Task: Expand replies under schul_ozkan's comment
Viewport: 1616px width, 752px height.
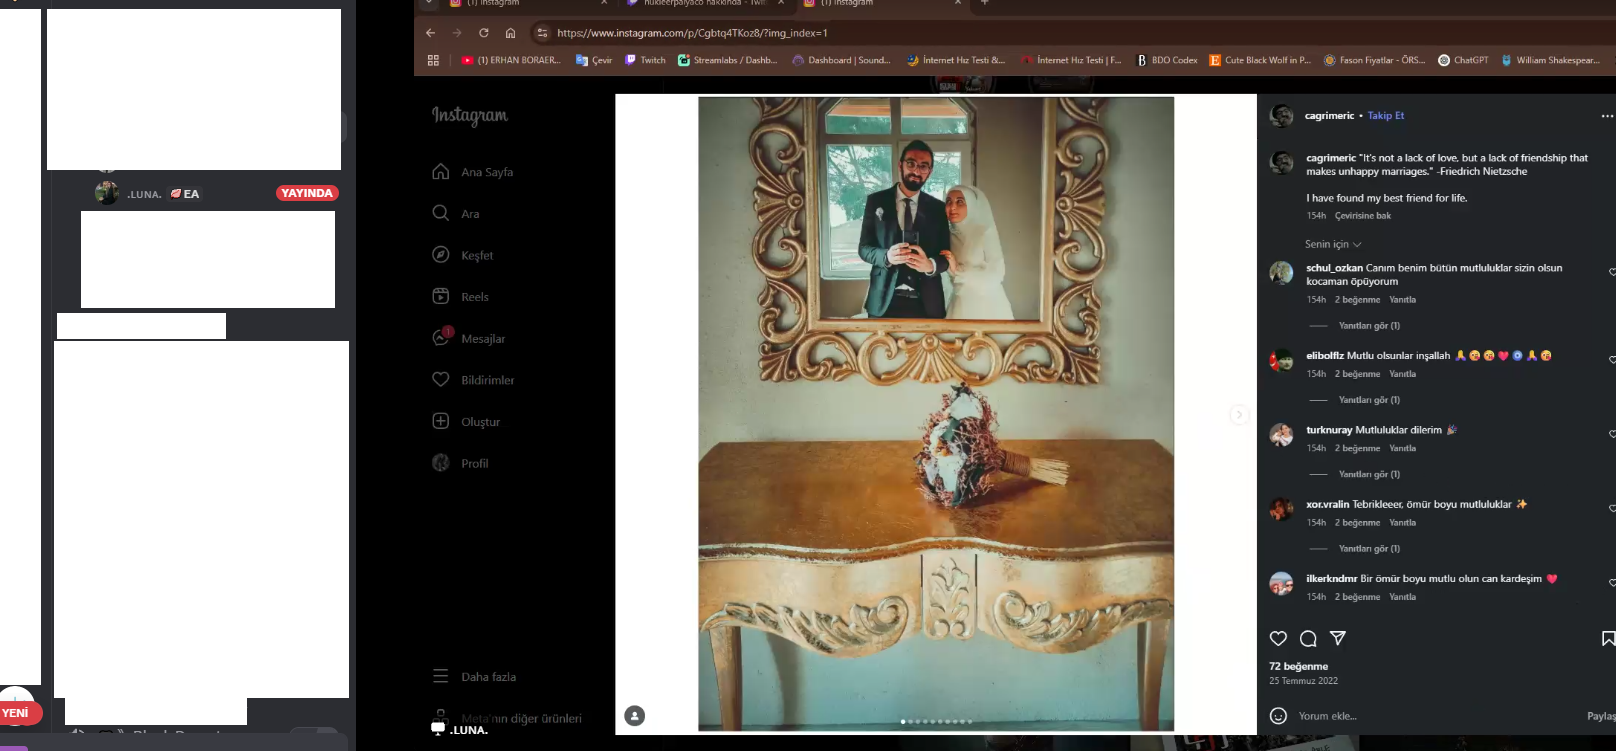Action: click(1369, 326)
